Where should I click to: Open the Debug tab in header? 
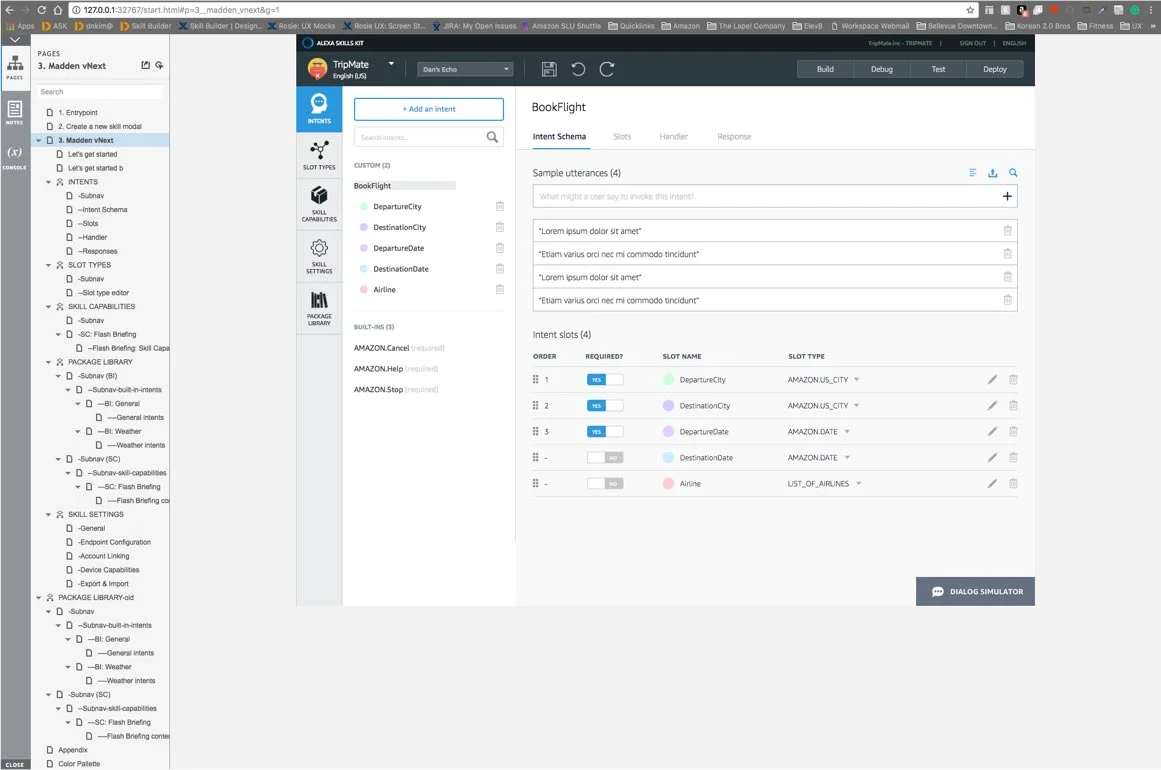click(x=881, y=69)
